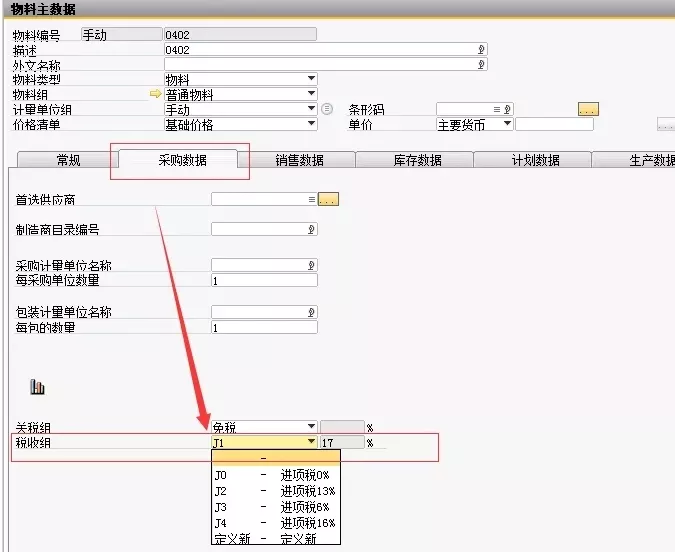This screenshot has width=675, height=552.
Task: Select J2 进项税13% from the tax list
Action: pyautogui.click(x=275, y=491)
